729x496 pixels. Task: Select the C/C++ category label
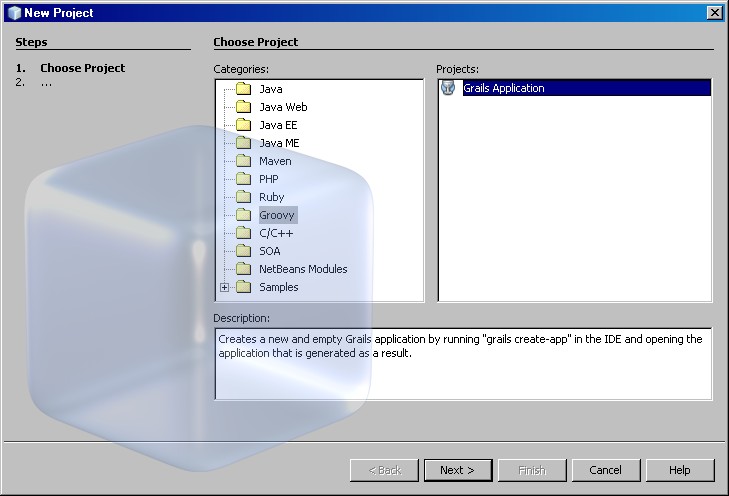coord(276,233)
